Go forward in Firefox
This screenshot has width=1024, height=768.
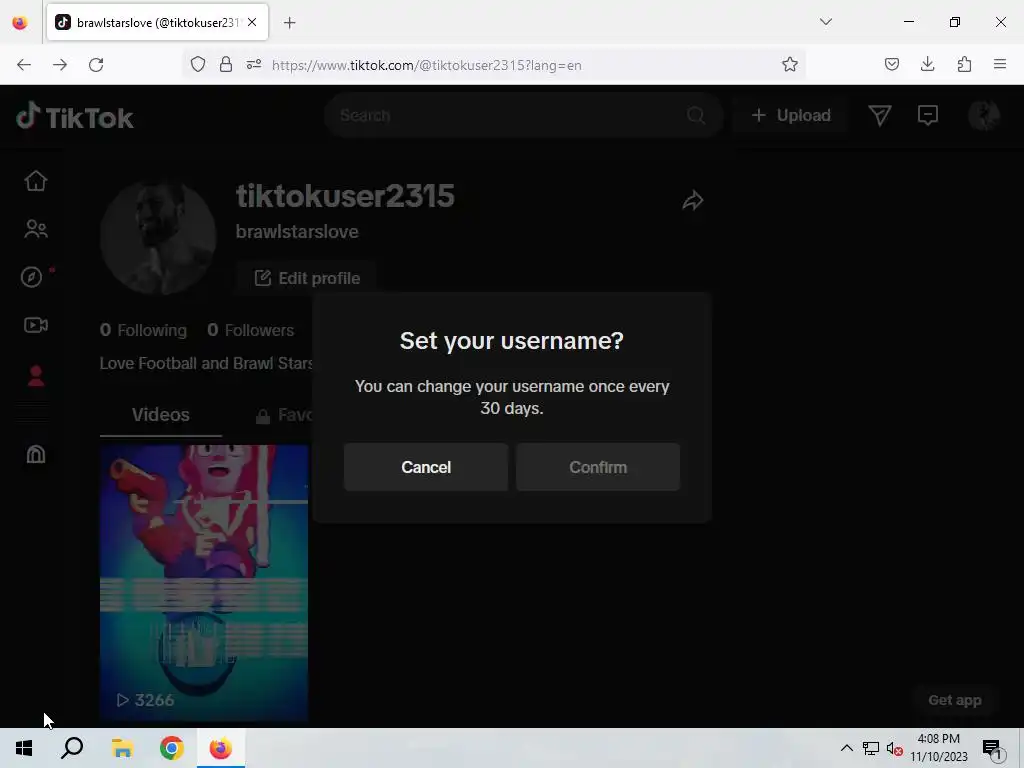pyautogui.click(x=59, y=65)
